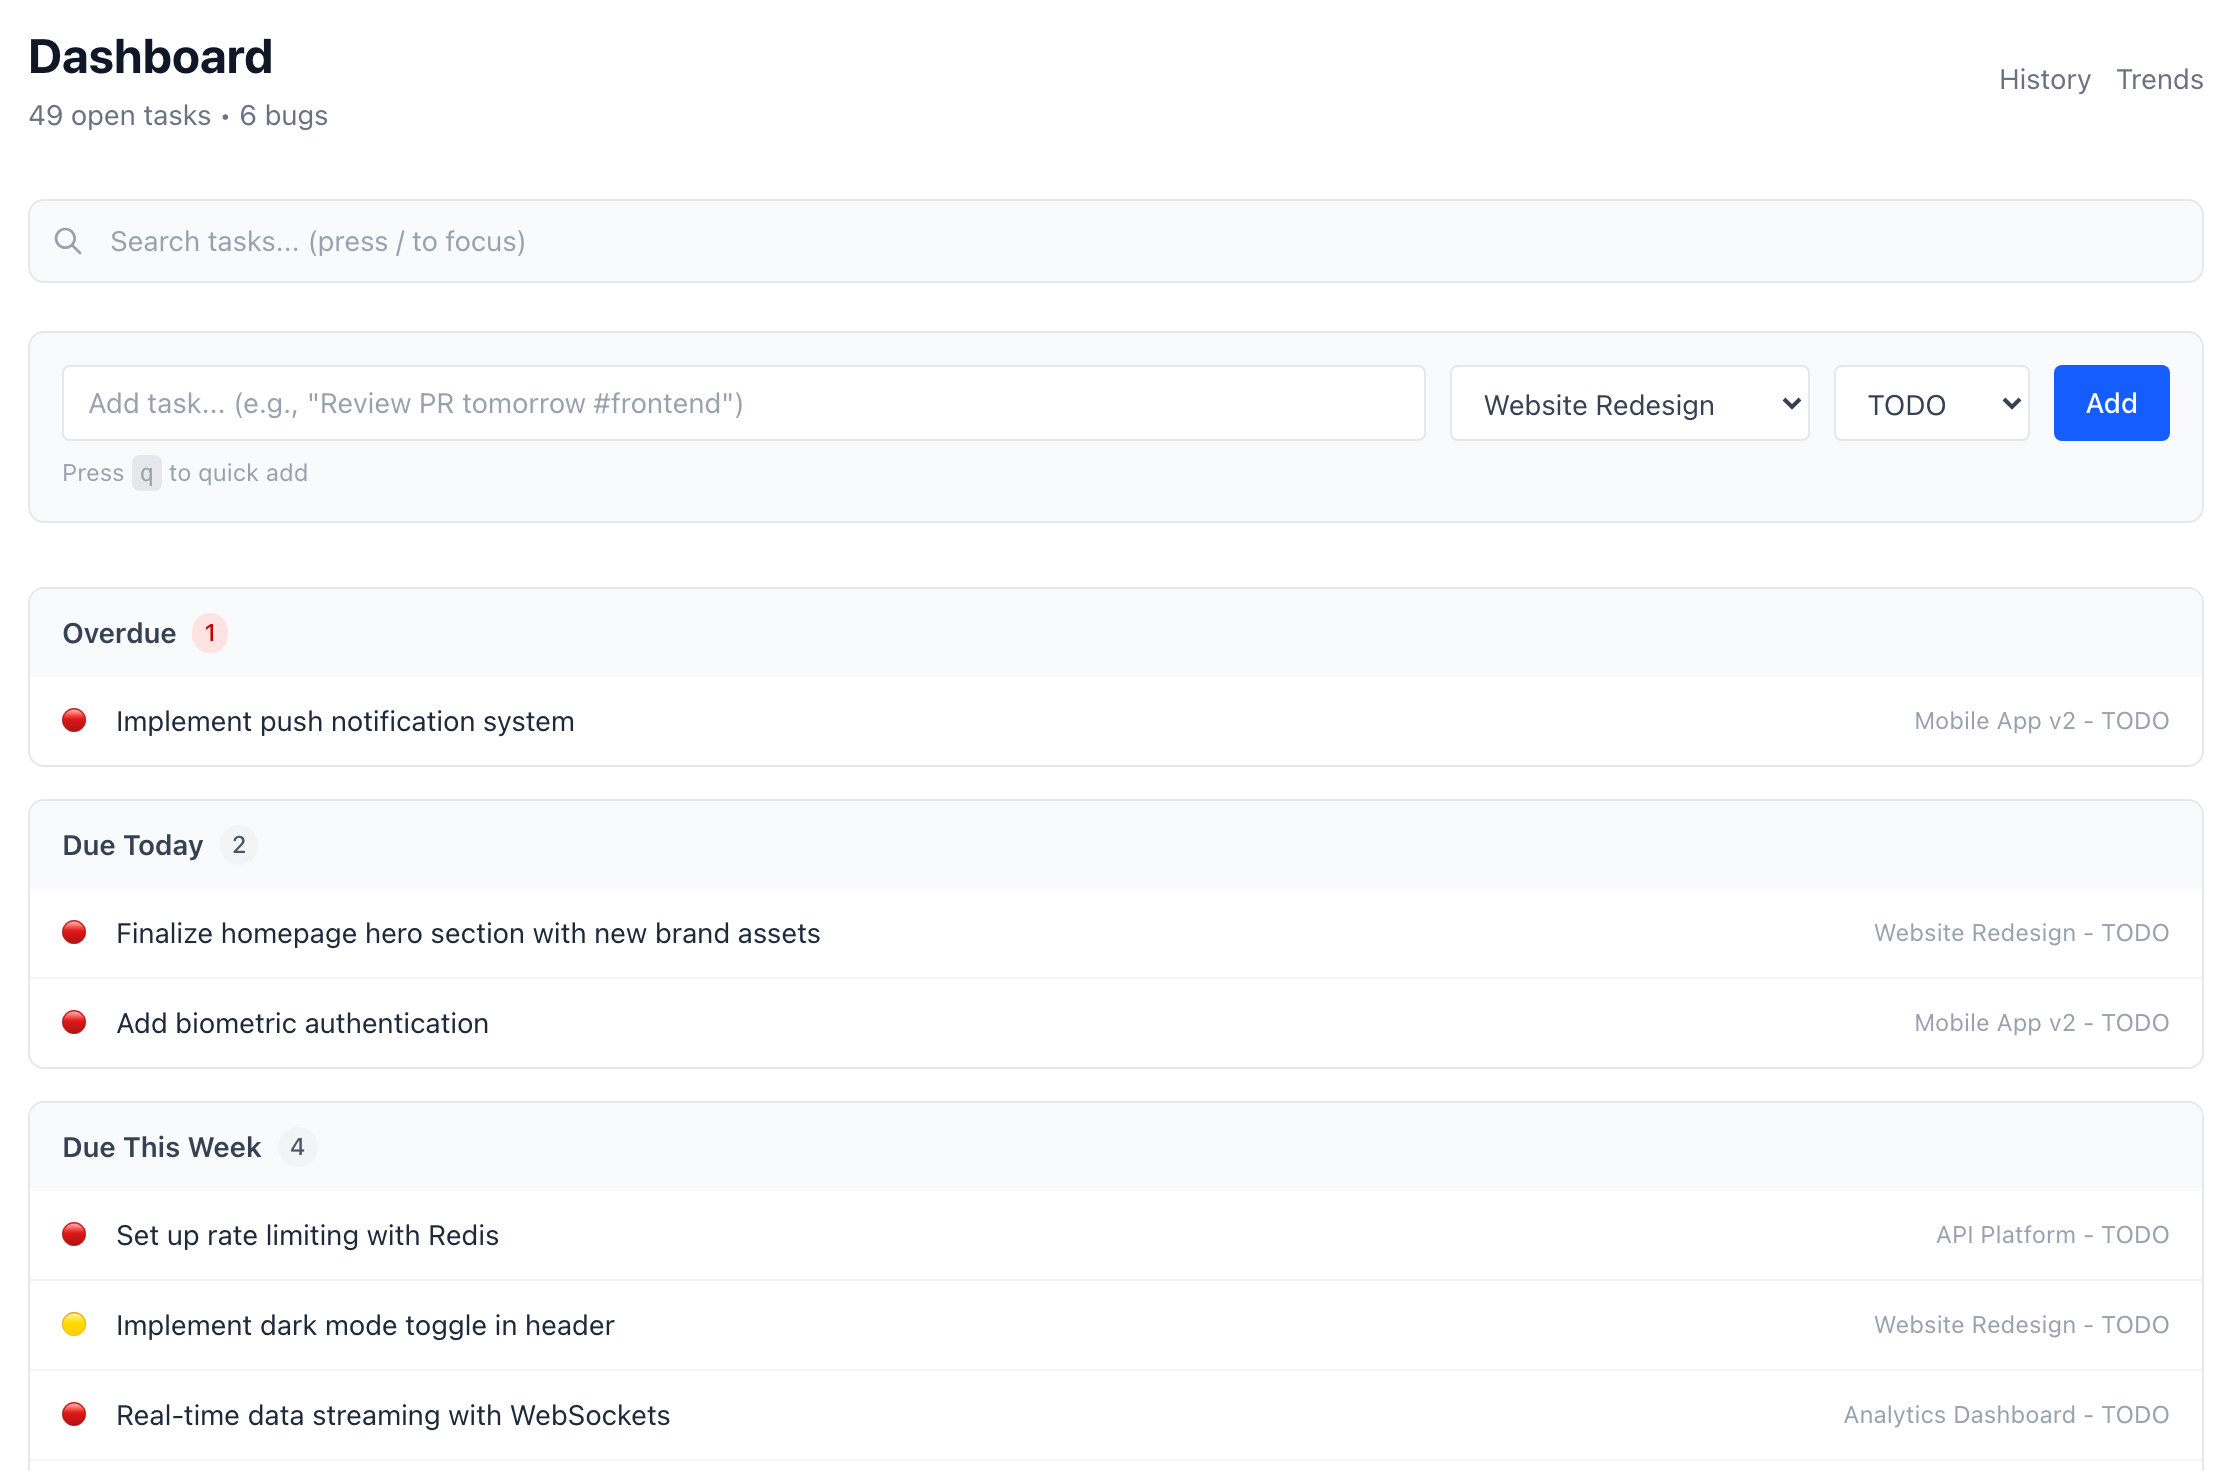Click the Overdue count badge

click(210, 633)
